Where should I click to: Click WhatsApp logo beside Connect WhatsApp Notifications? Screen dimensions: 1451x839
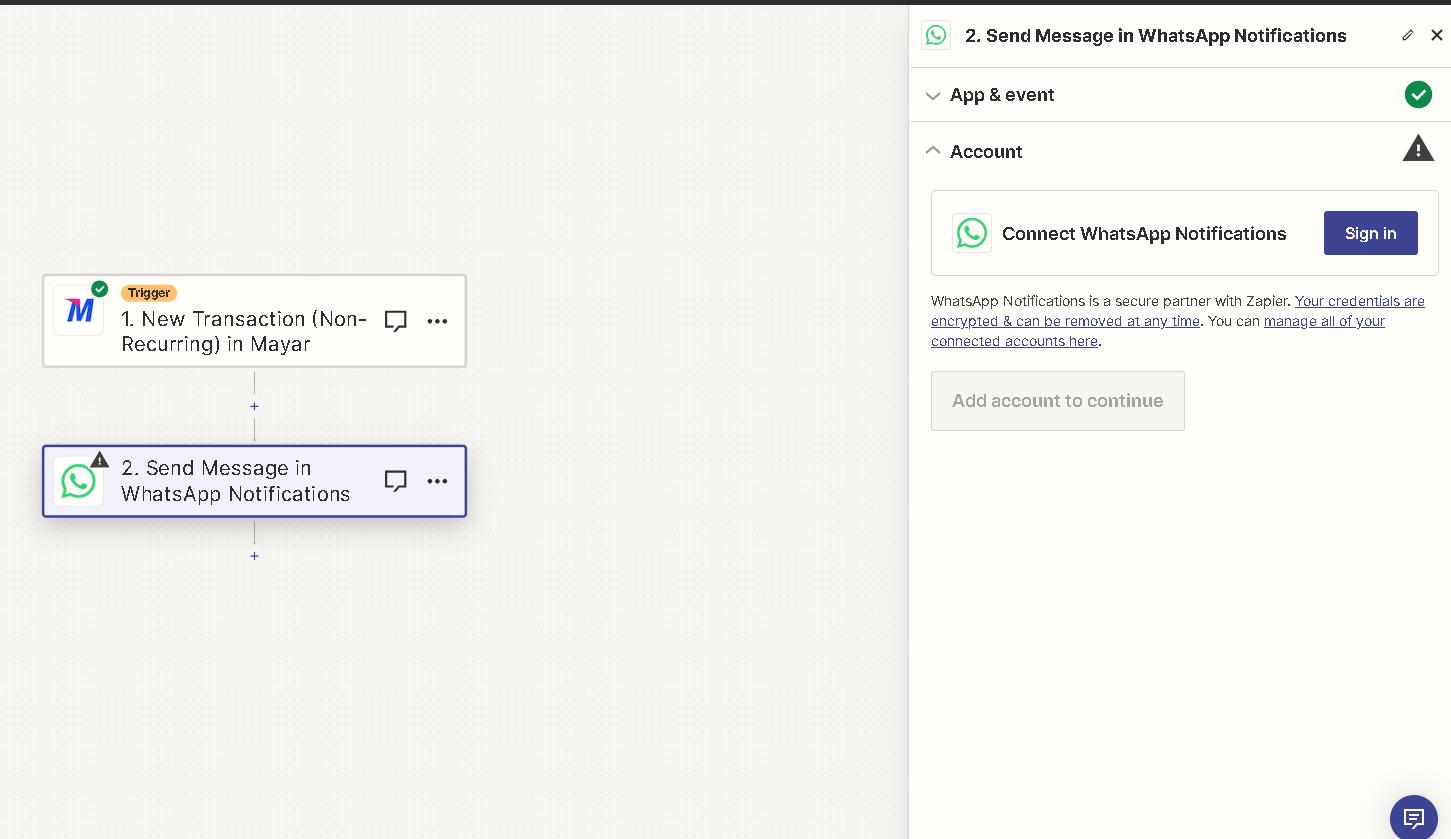(972, 233)
